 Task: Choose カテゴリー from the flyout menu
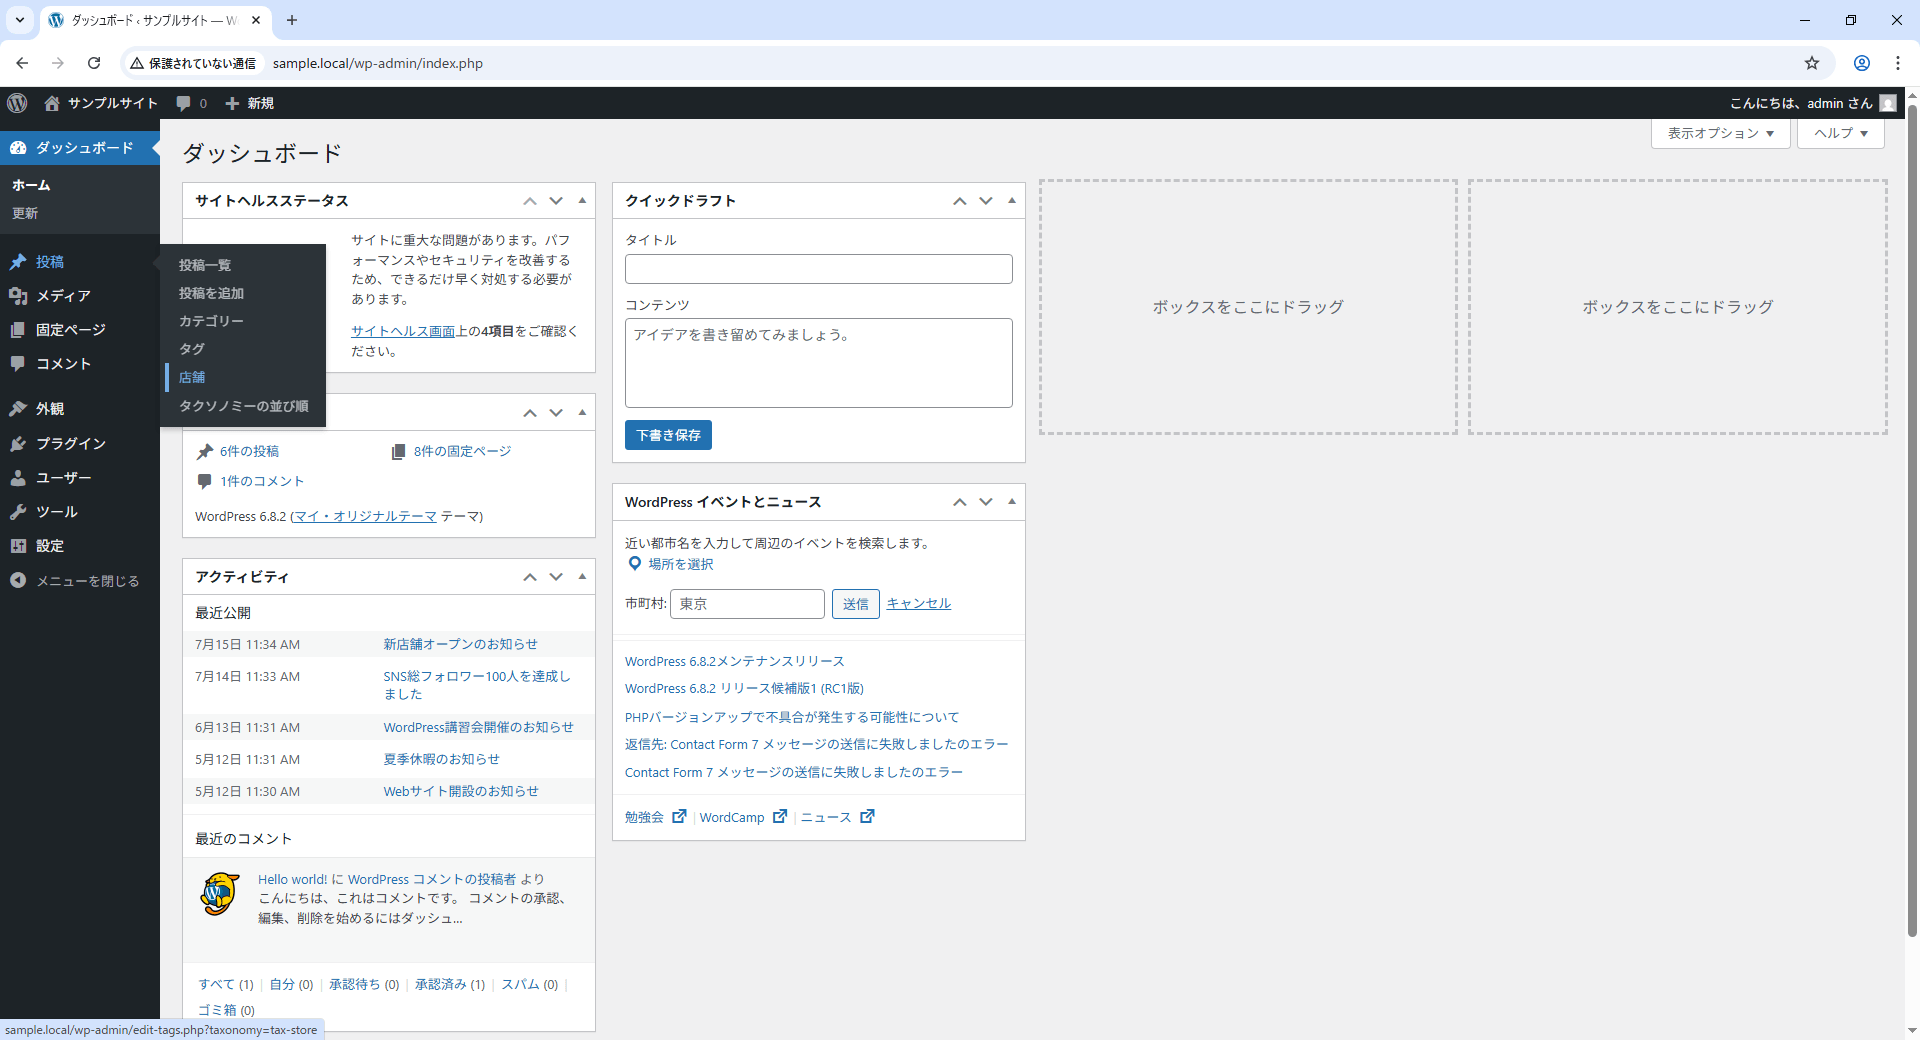point(211,321)
